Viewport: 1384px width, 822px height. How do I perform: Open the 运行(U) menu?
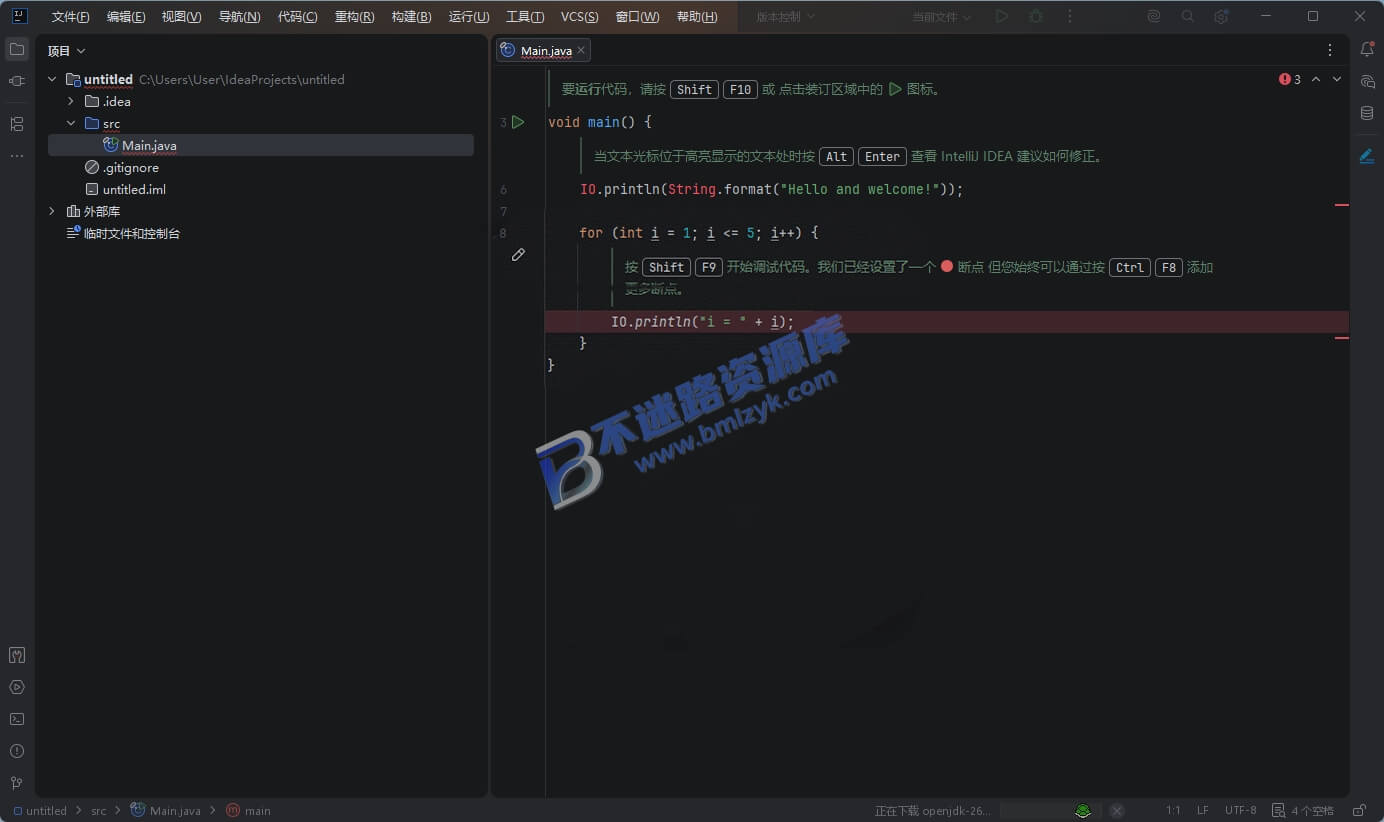click(469, 17)
